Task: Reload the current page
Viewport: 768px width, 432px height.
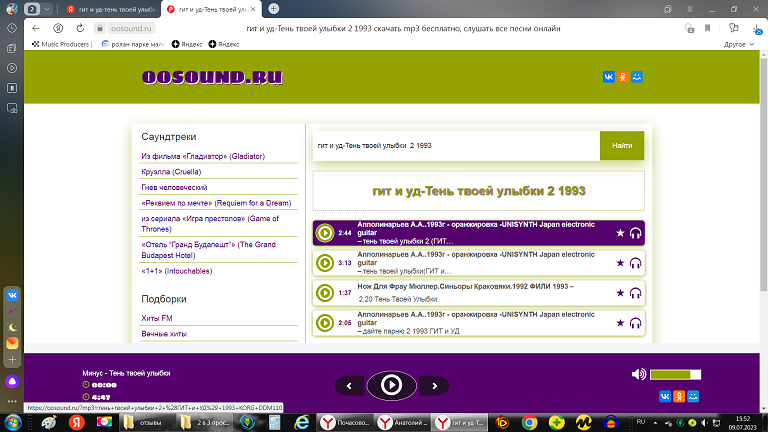Action: pos(80,28)
